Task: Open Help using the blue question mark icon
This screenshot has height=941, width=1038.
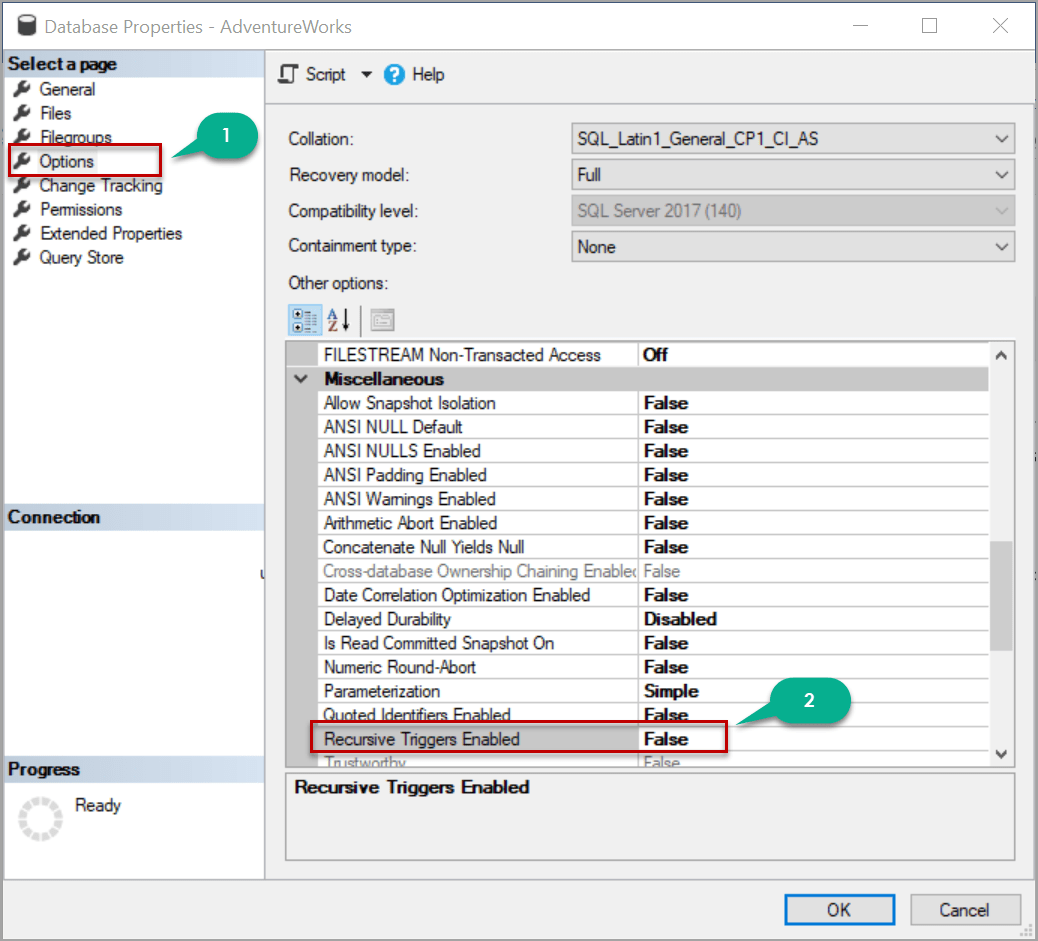Action: click(394, 74)
